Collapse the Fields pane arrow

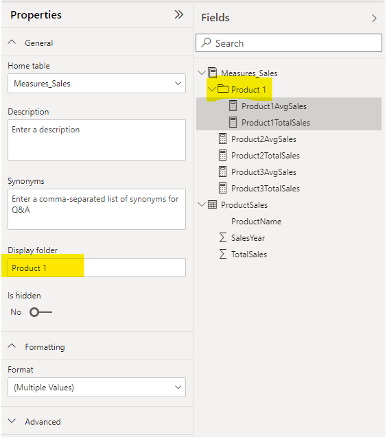(x=374, y=18)
